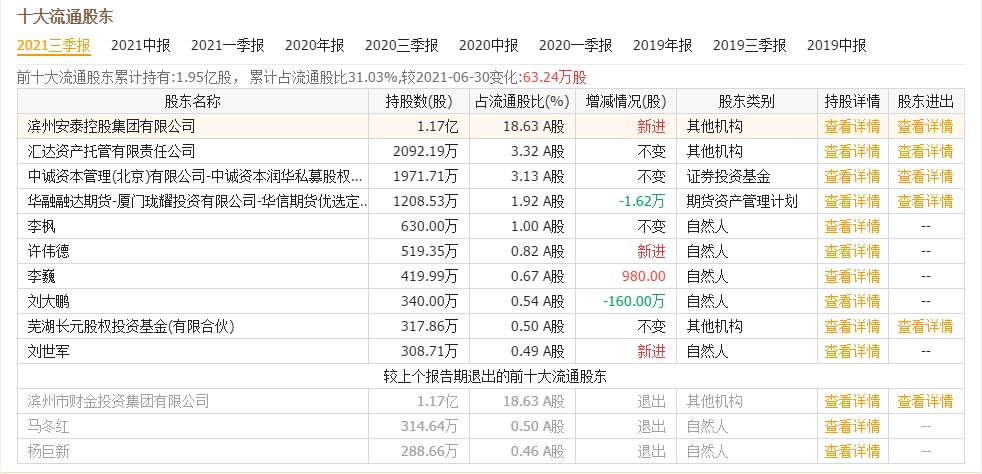
Task: Click the 占流通股比(%) column header
Action: 522,101
